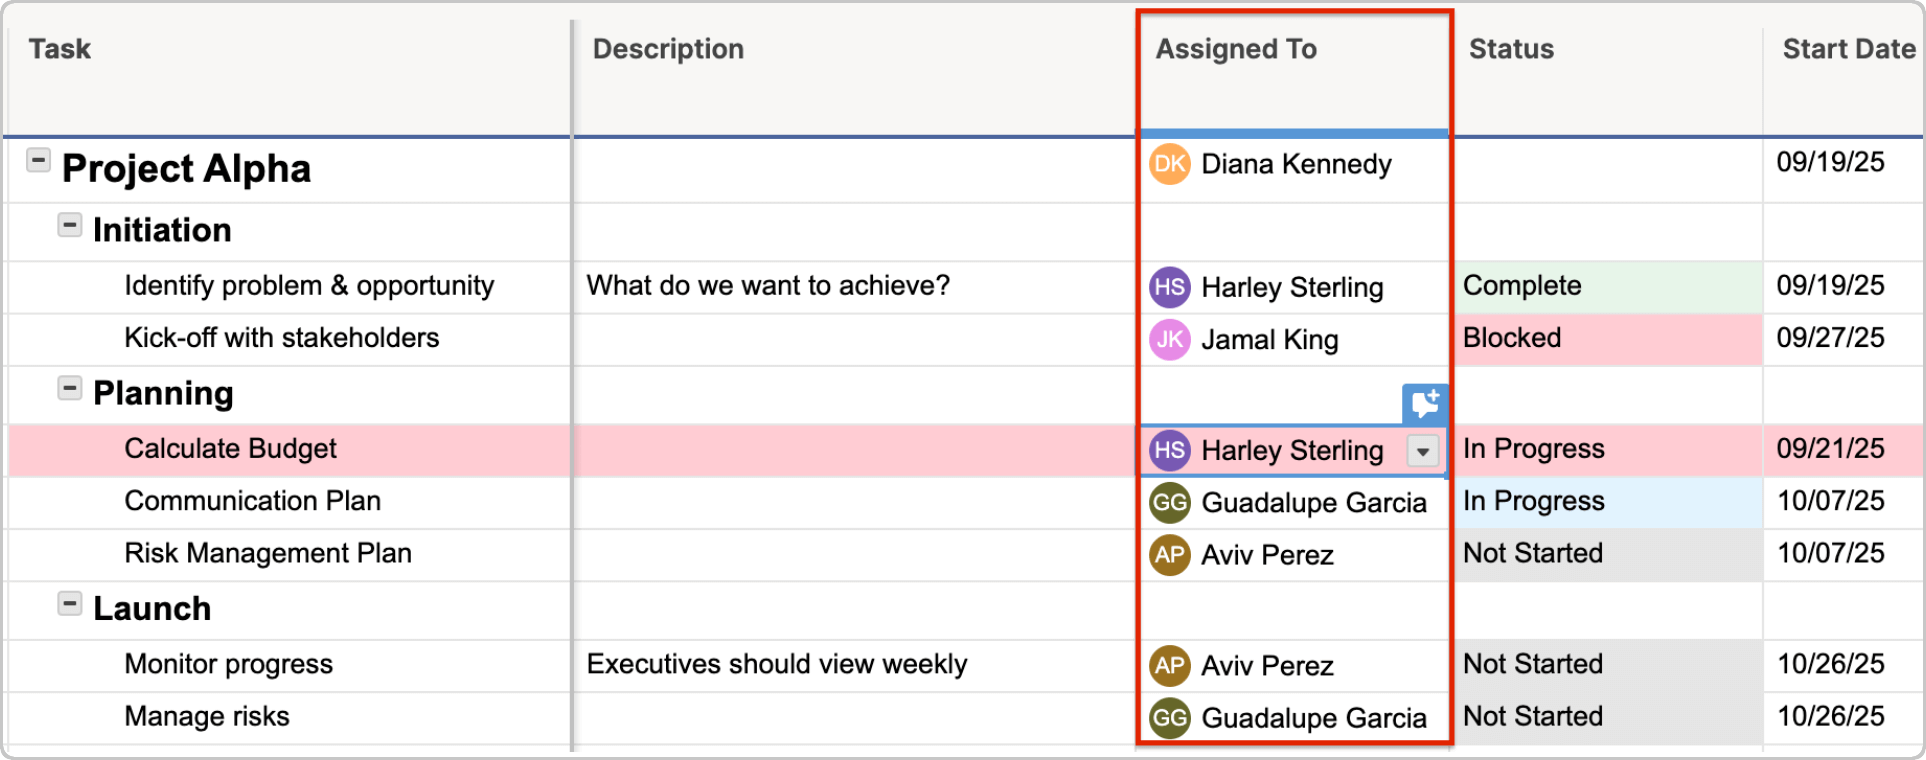This screenshot has height=760, width=1926.
Task: Open the Harley Sterling assignee dropdown arrow
Action: [1422, 451]
